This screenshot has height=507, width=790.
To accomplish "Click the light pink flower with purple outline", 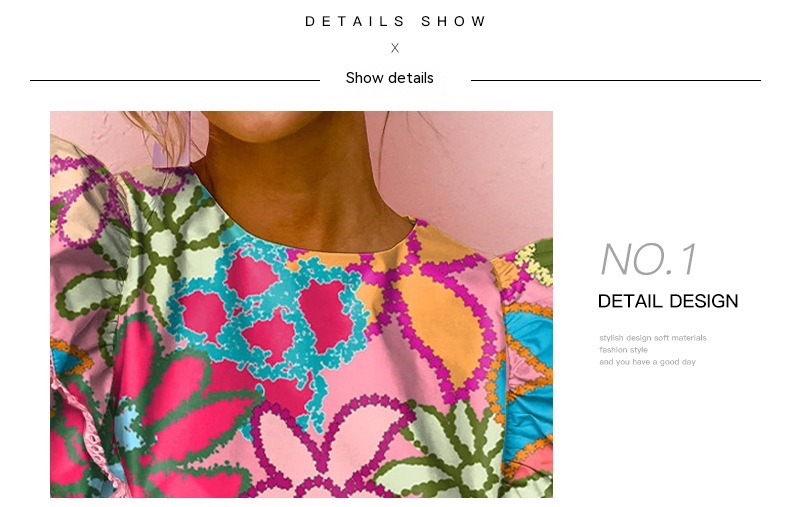I will (322, 449).
